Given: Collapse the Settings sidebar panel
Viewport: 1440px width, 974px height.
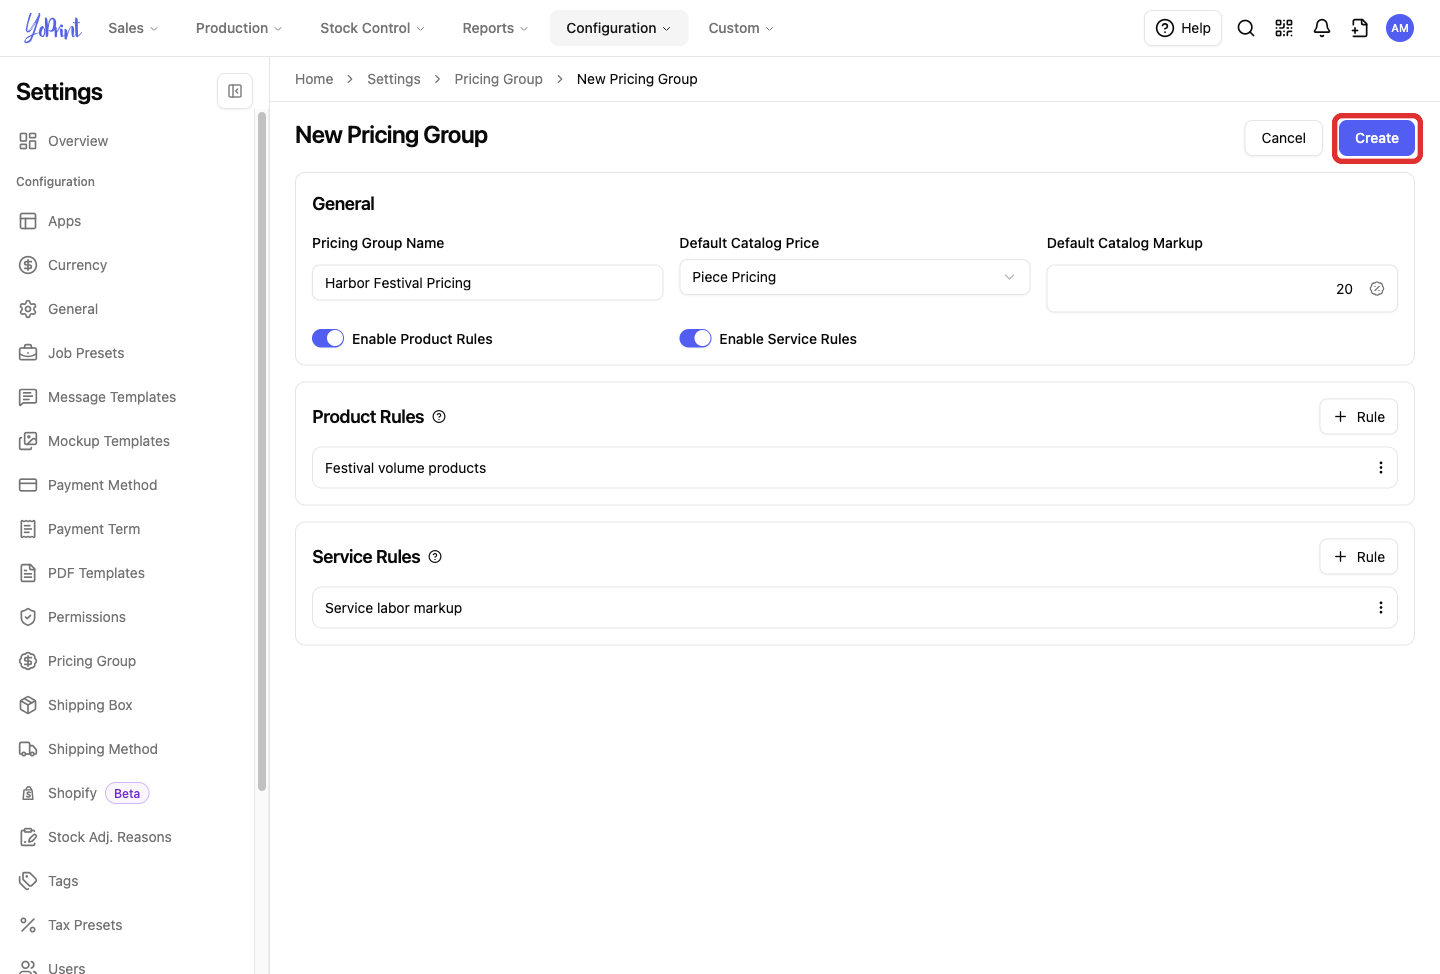Looking at the screenshot, I should tap(235, 91).
